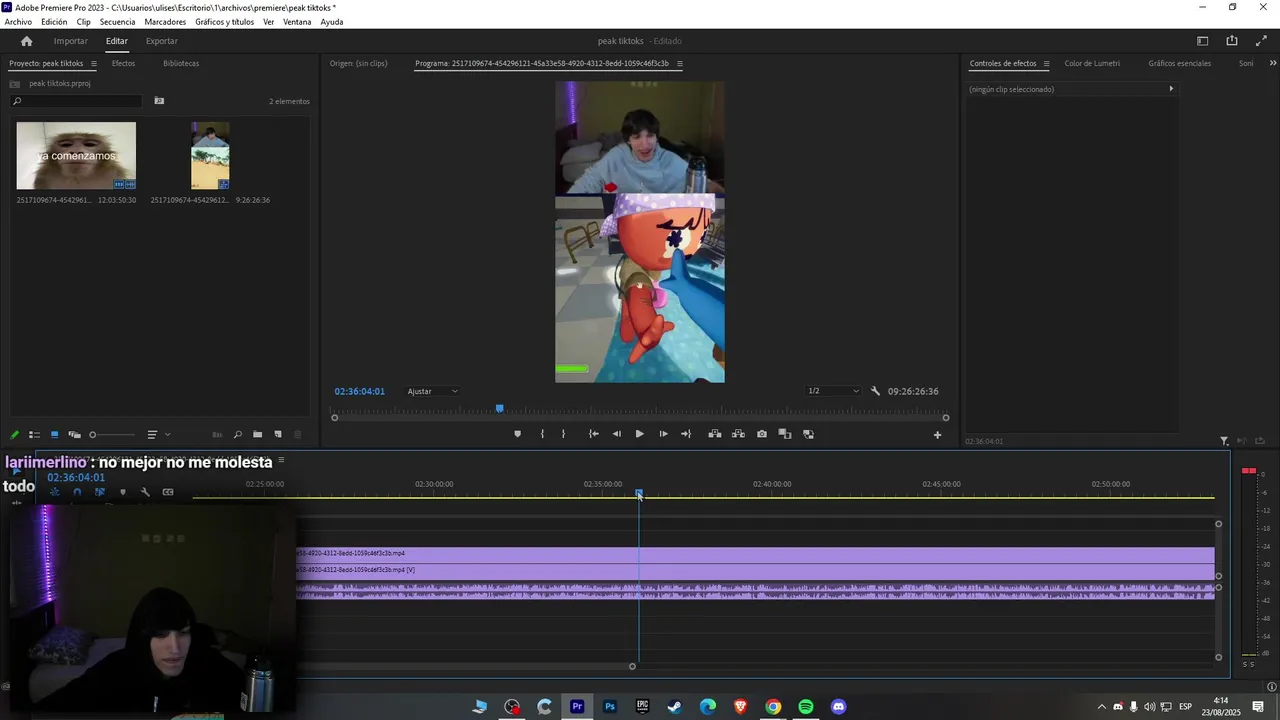
Task: Open Programa panel hamburger menu
Action: click(680, 64)
